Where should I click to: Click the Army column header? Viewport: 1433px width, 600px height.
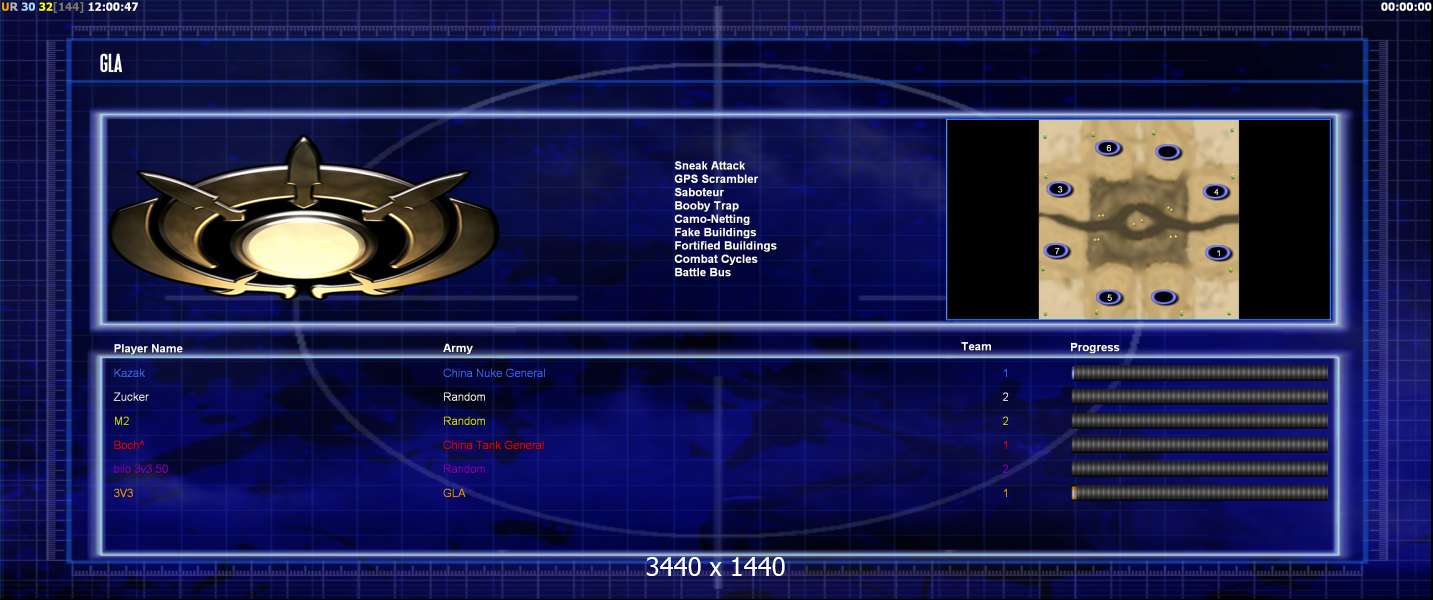click(x=458, y=348)
